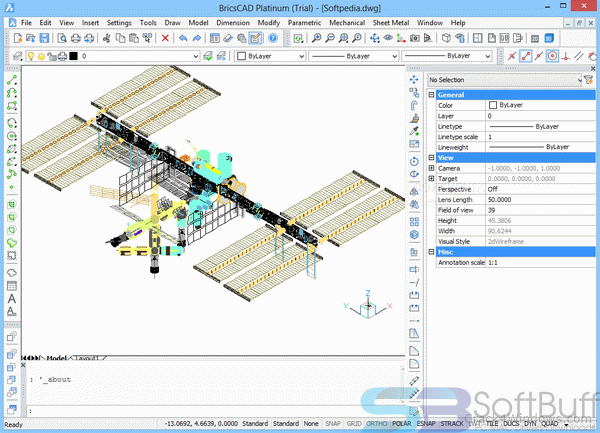
Task: Click the Undo arrow
Action: tap(183, 38)
